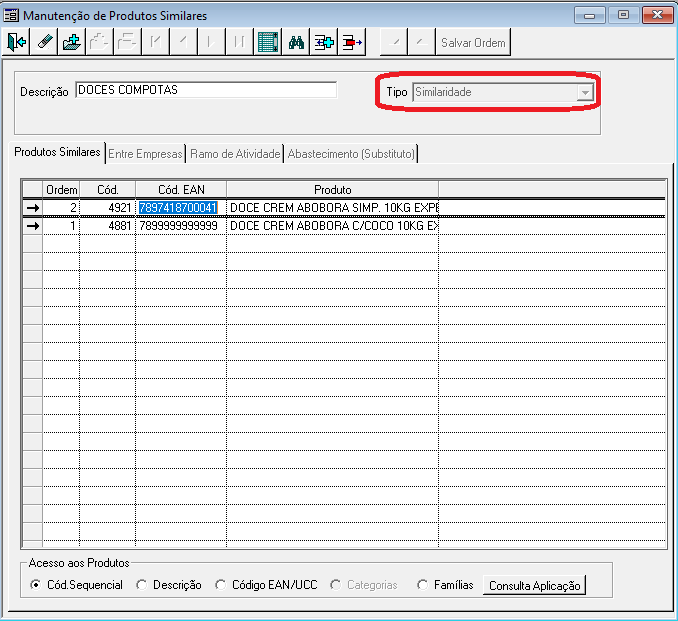The image size is (678, 621).
Task: Click code cell 4881
Action: pos(108,226)
